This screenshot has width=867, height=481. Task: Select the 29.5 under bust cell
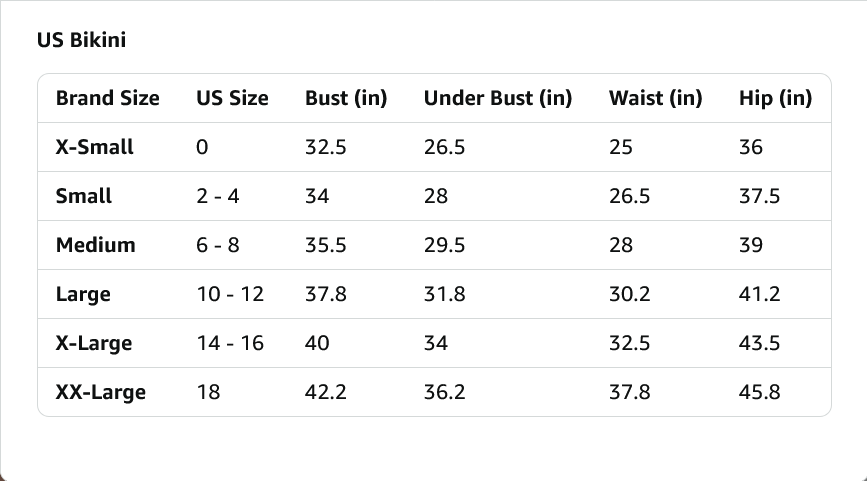[x=445, y=245]
